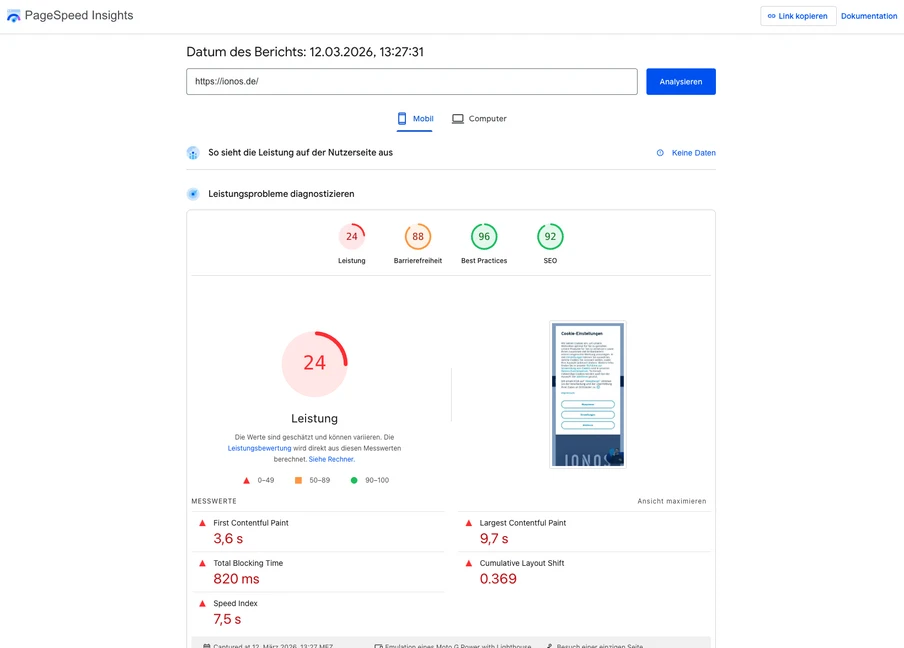Click the clock icon next to Keine Daten
The image size is (904, 648).
659,152
